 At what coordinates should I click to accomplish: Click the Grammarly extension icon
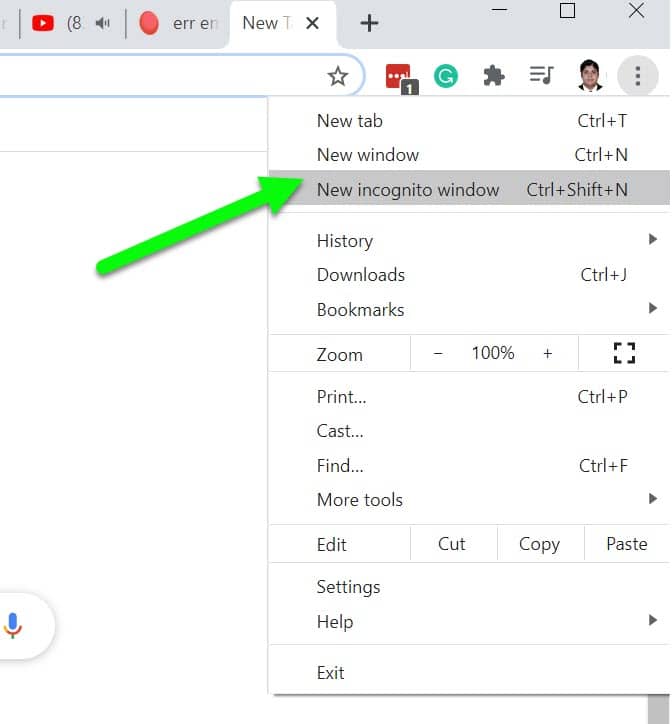[446, 76]
